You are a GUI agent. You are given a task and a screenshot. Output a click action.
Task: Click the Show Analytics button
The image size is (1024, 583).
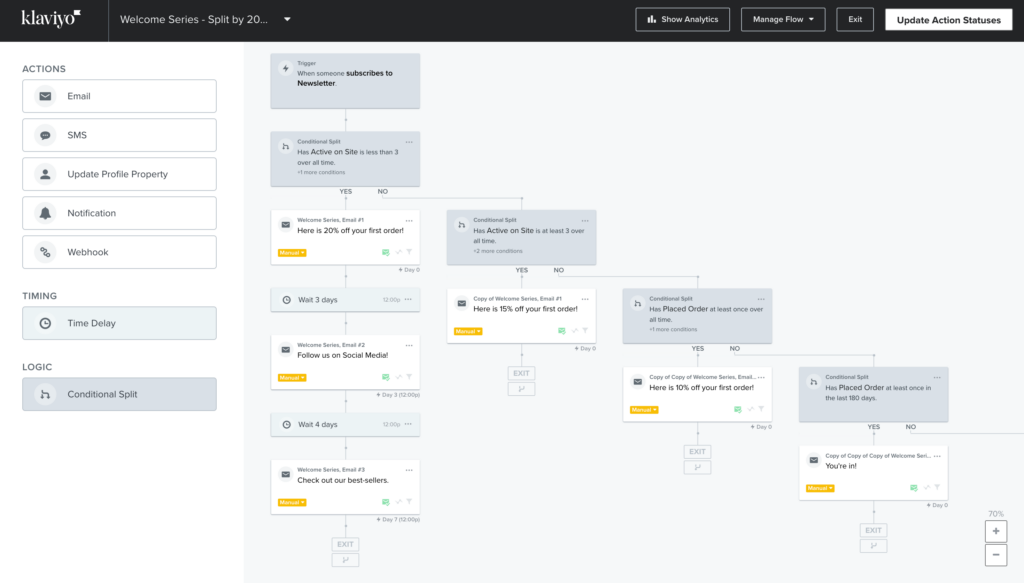coord(683,19)
